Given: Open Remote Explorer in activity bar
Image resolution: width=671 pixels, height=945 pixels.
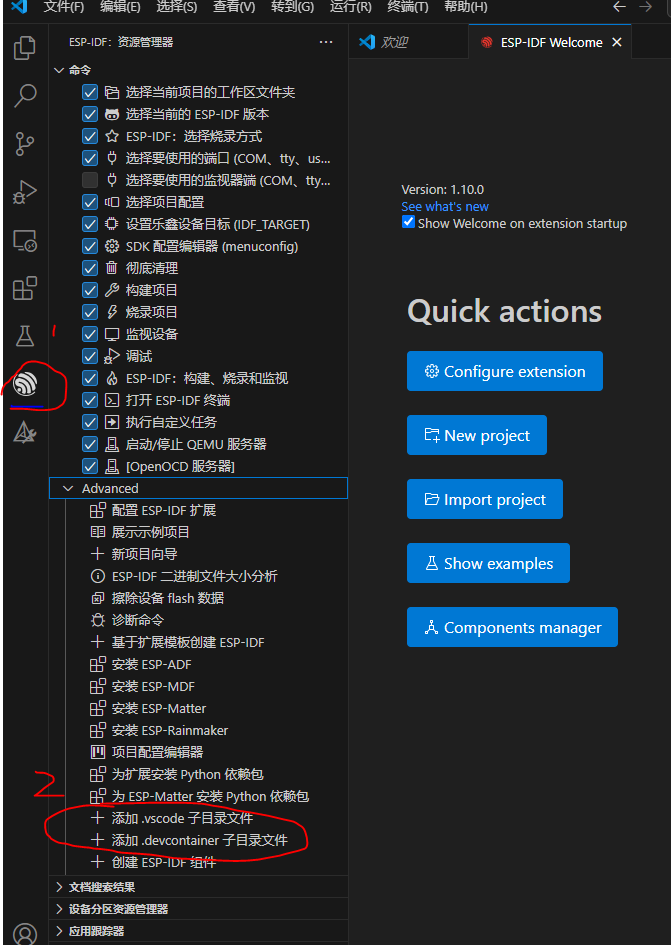Looking at the screenshot, I should 25,241.
